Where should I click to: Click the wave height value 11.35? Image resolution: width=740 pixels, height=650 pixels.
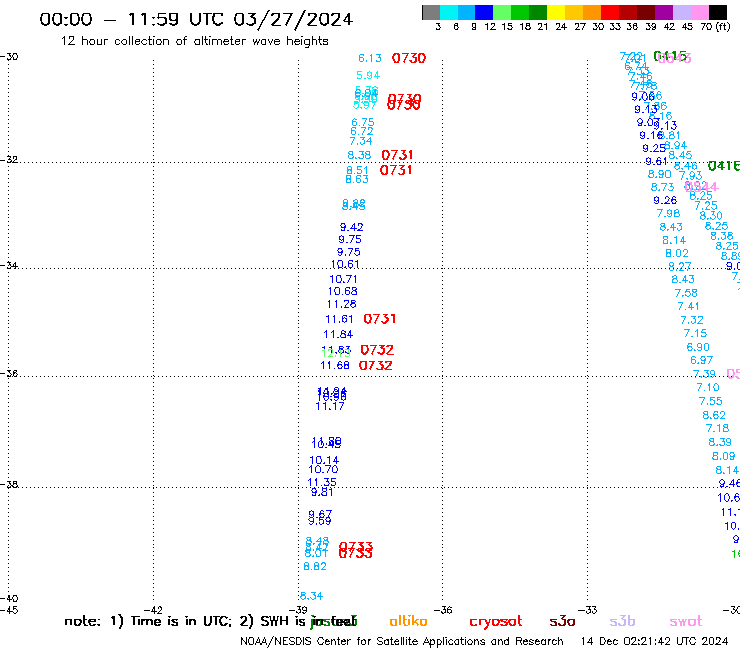tap(322, 482)
